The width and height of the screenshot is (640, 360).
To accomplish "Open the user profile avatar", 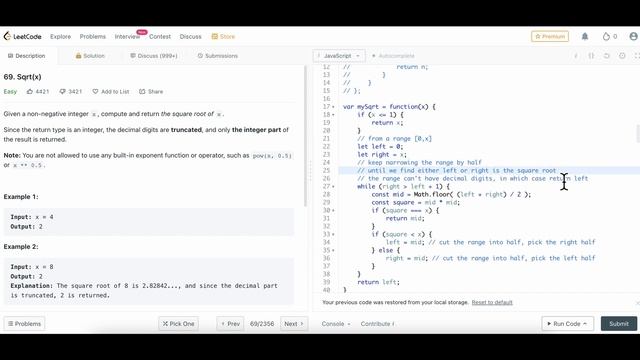I will tap(633, 36).
